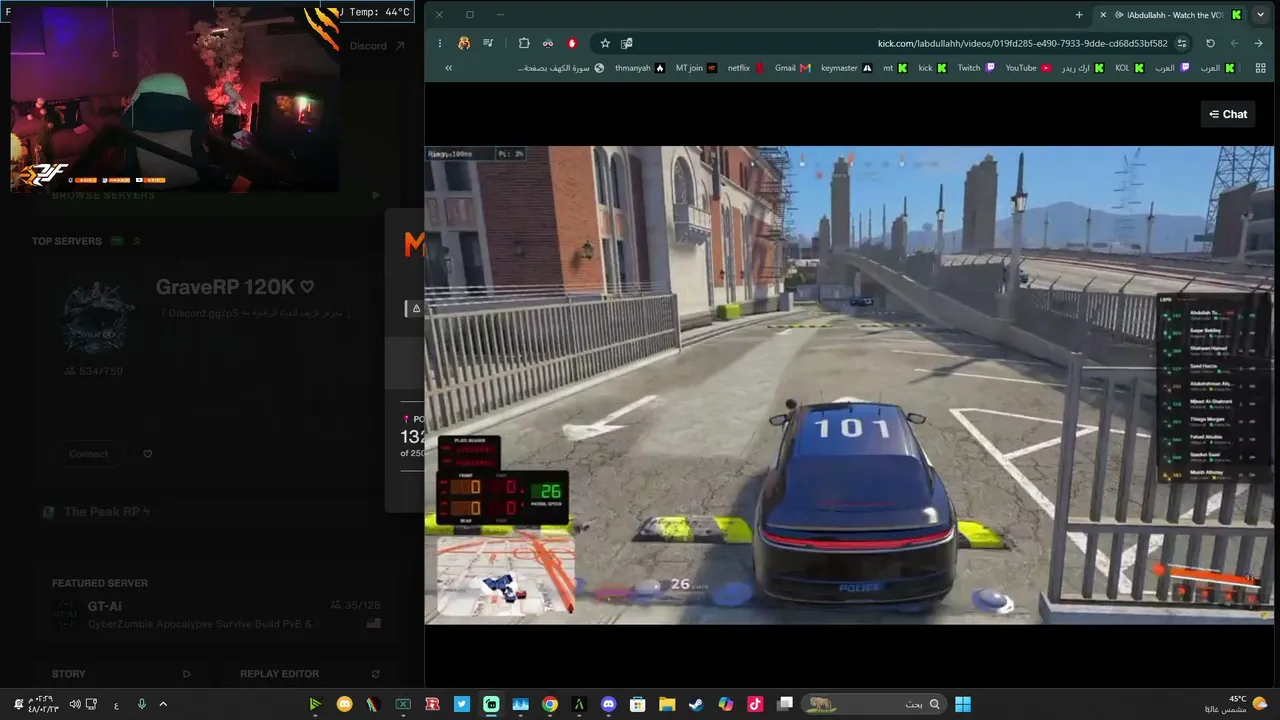This screenshot has height=720, width=1280.
Task: Open Discord from the taskbar
Action: tap(609, 704)
